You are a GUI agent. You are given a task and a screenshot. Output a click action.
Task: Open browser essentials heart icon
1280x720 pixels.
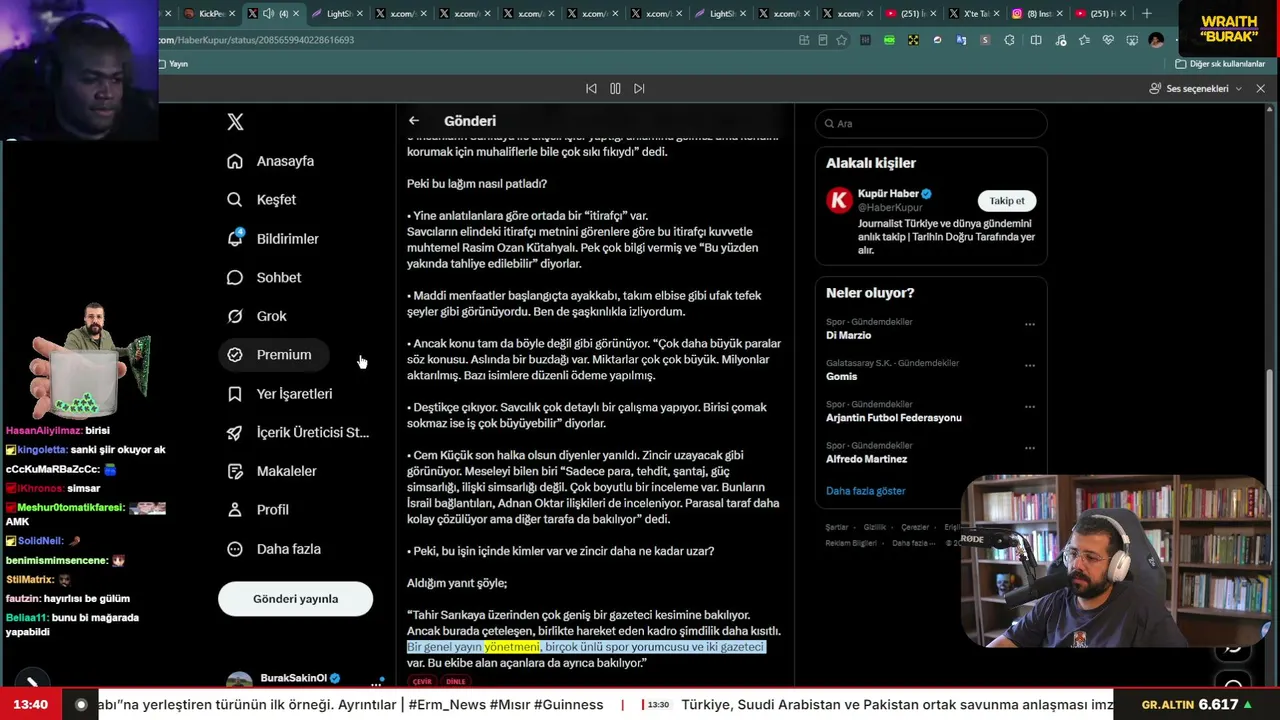(1108, 40)
